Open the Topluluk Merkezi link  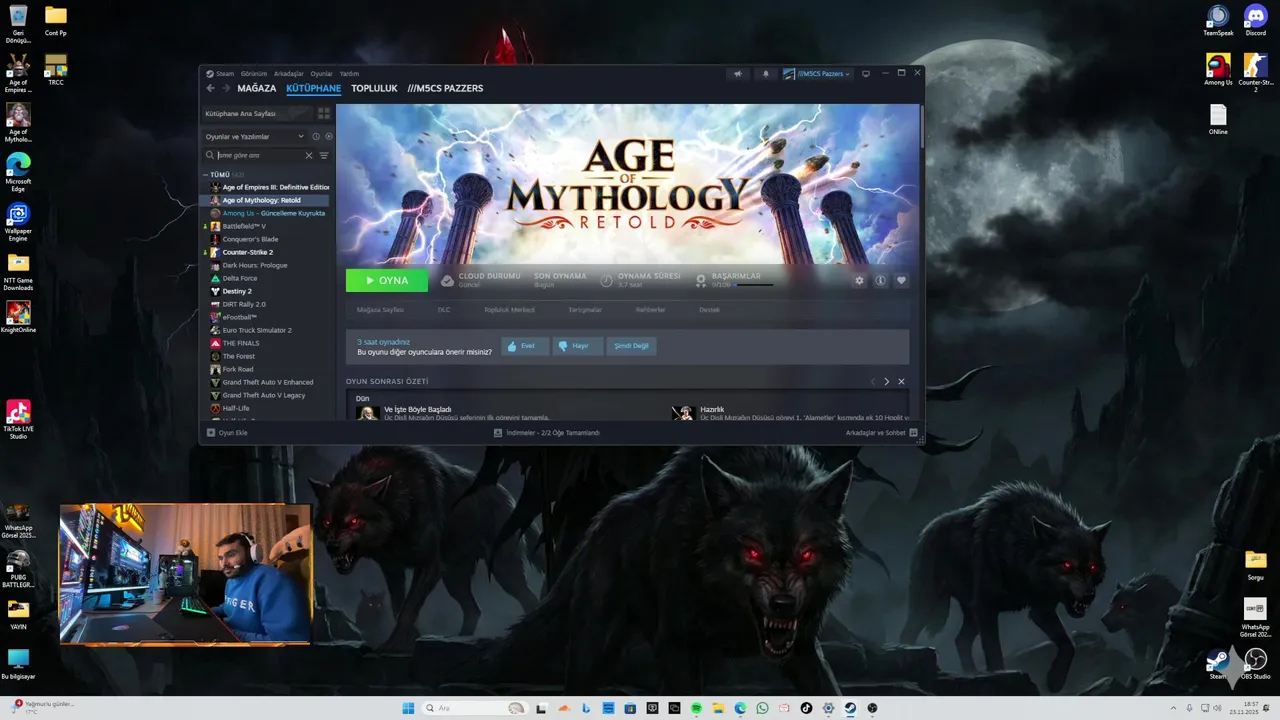pos(509,310)
